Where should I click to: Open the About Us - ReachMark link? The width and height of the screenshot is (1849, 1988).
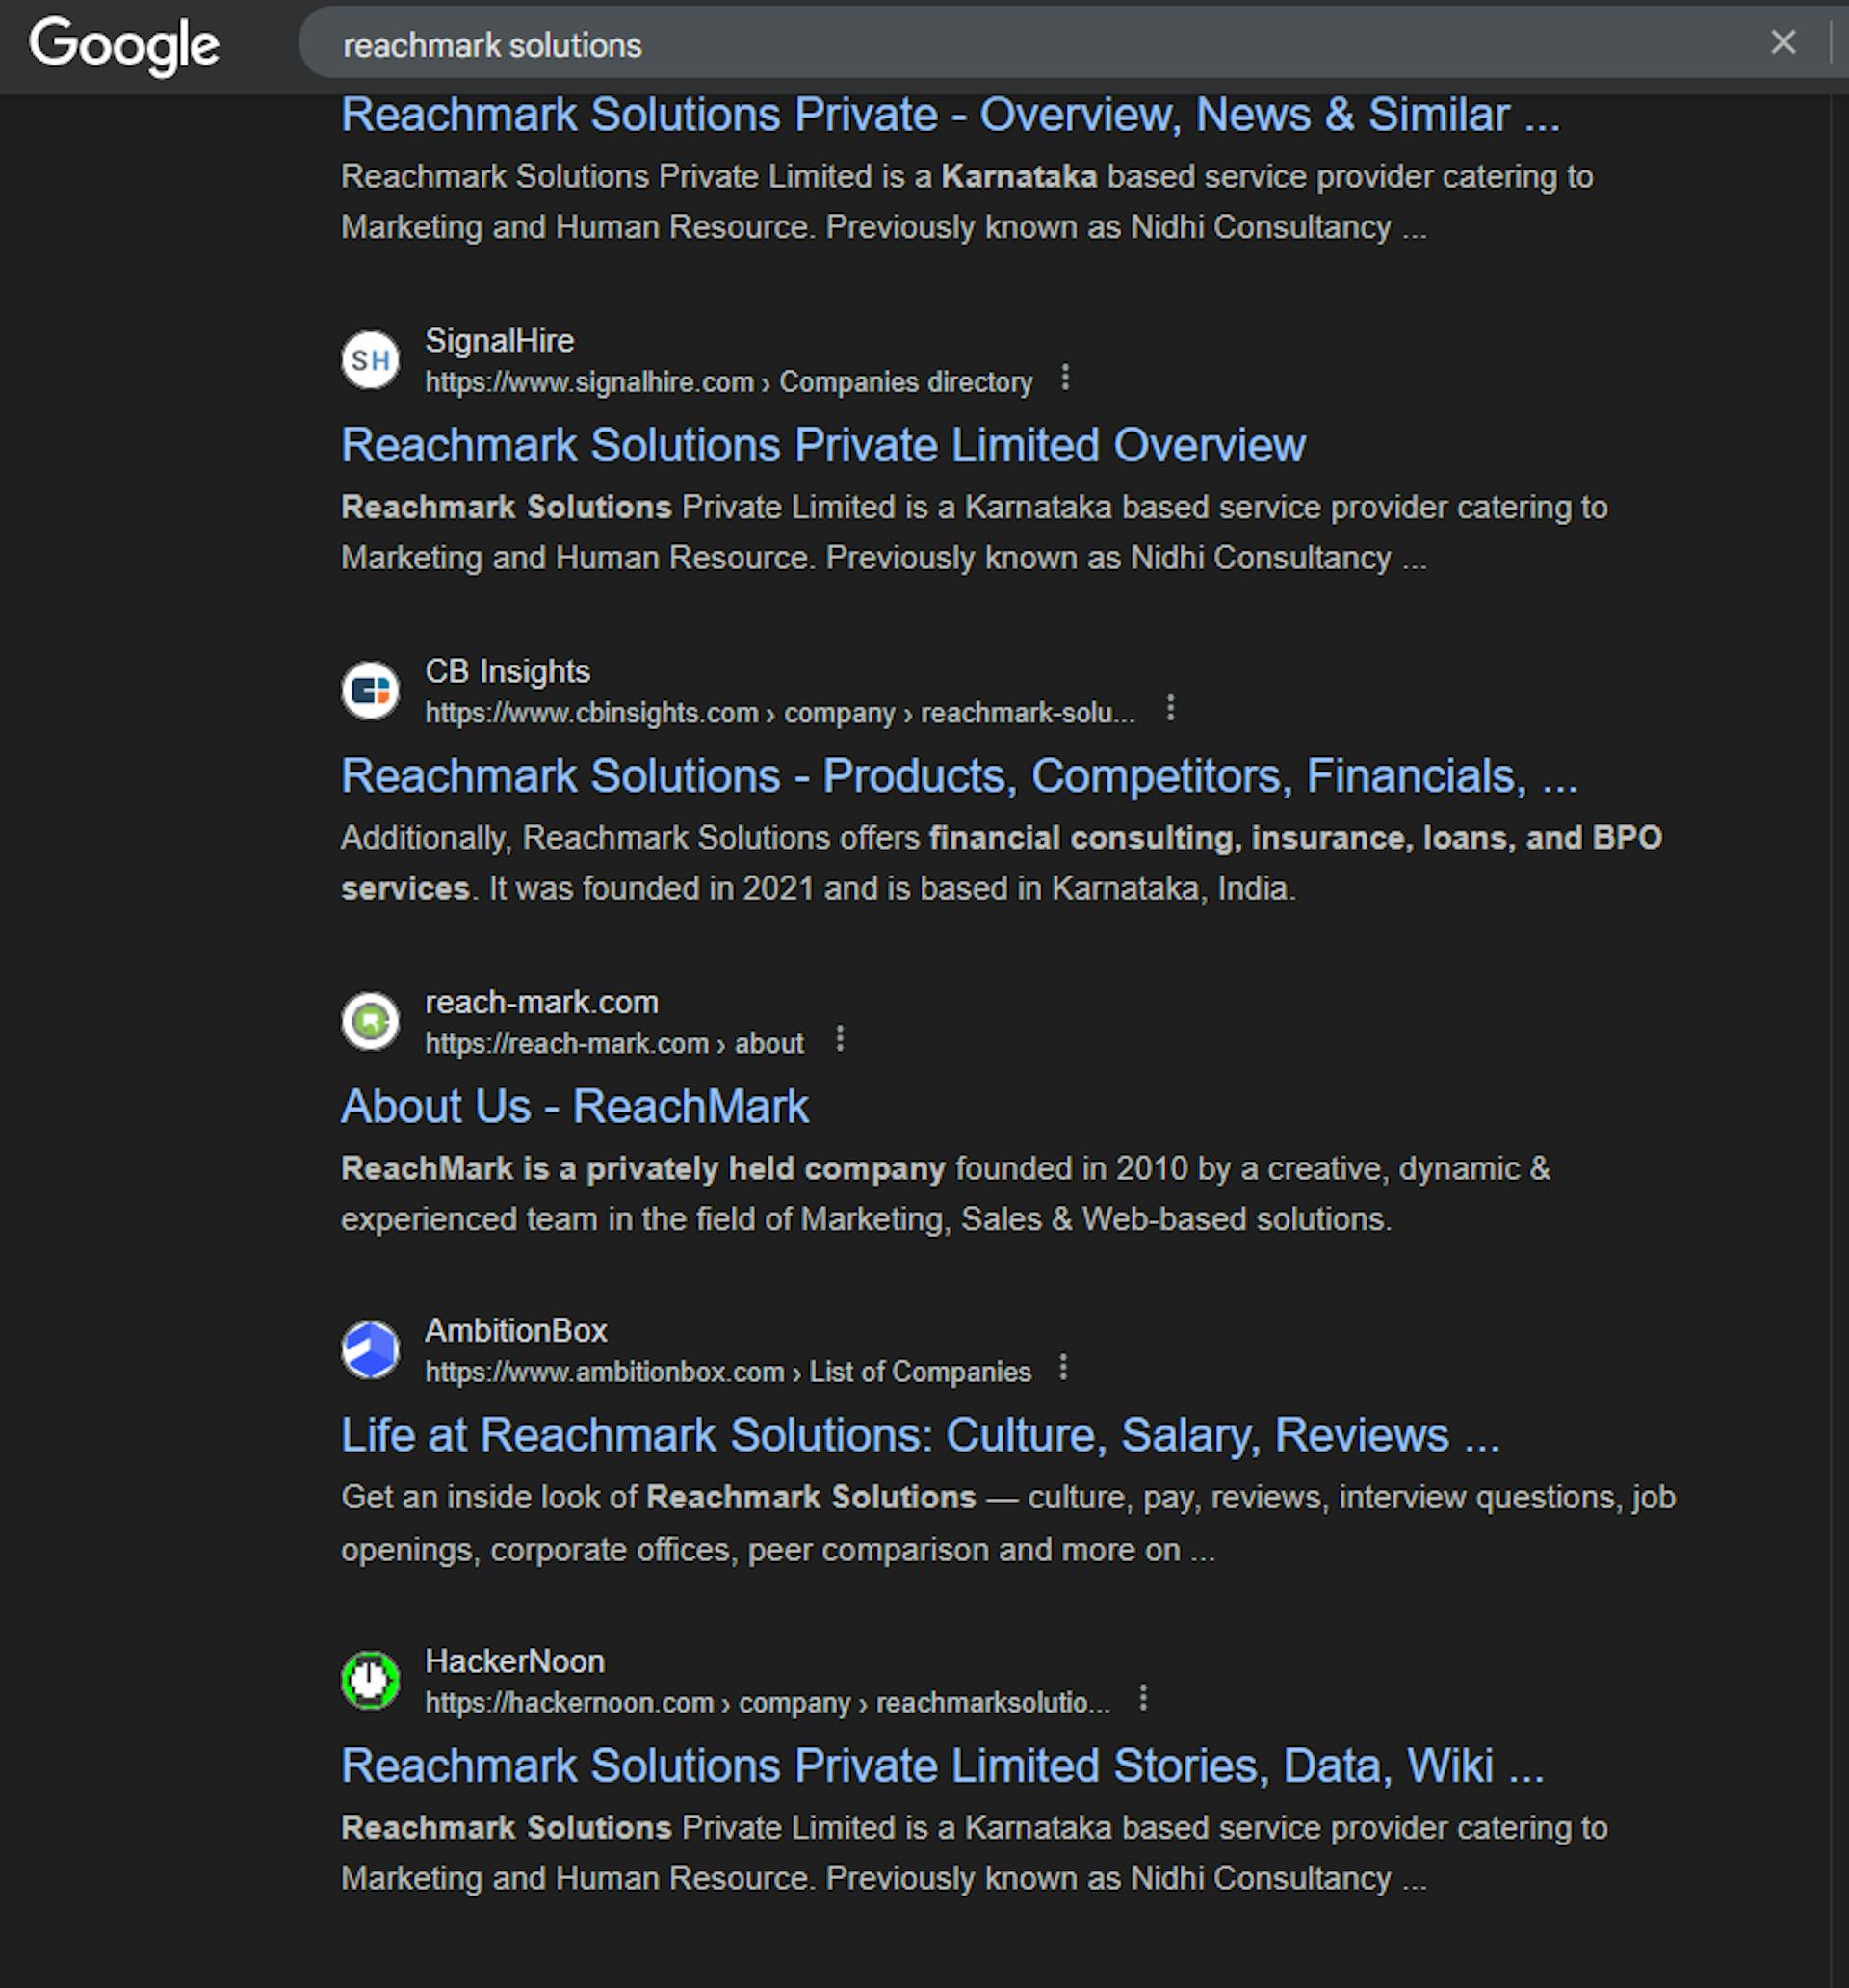point(575,1107)
